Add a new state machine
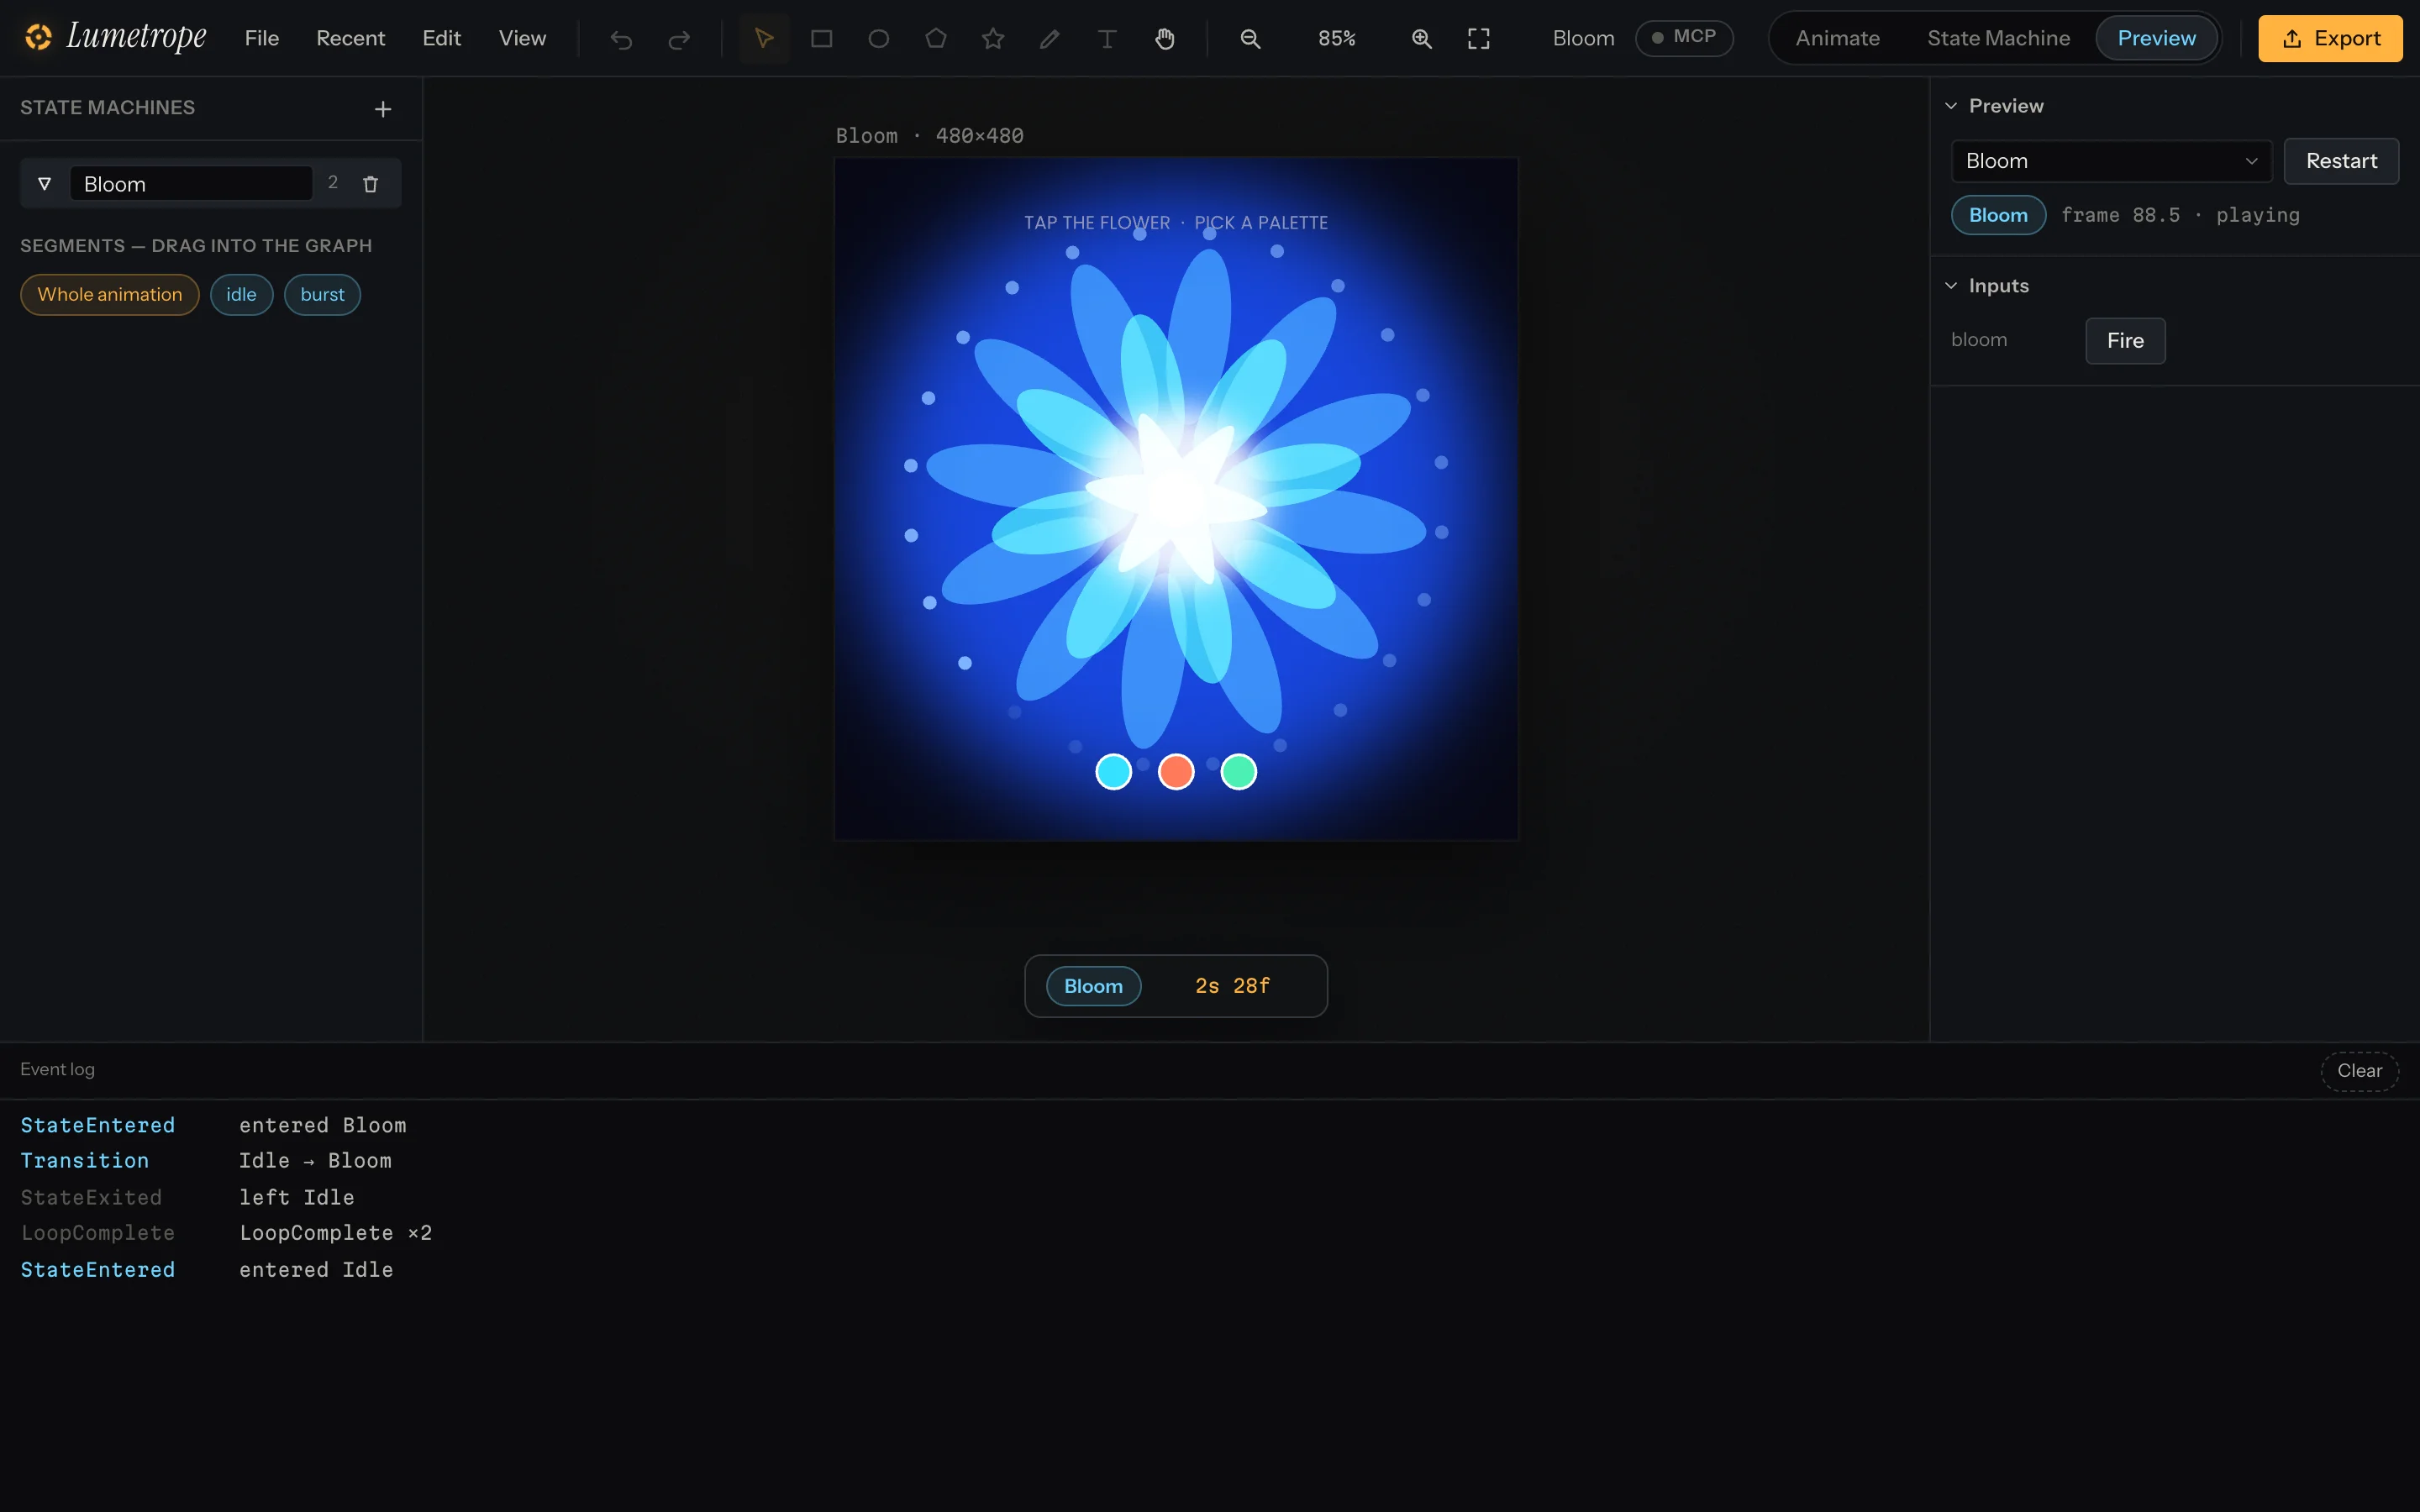This screenshot has width=2420, height=1512. (x=383, y=109)
